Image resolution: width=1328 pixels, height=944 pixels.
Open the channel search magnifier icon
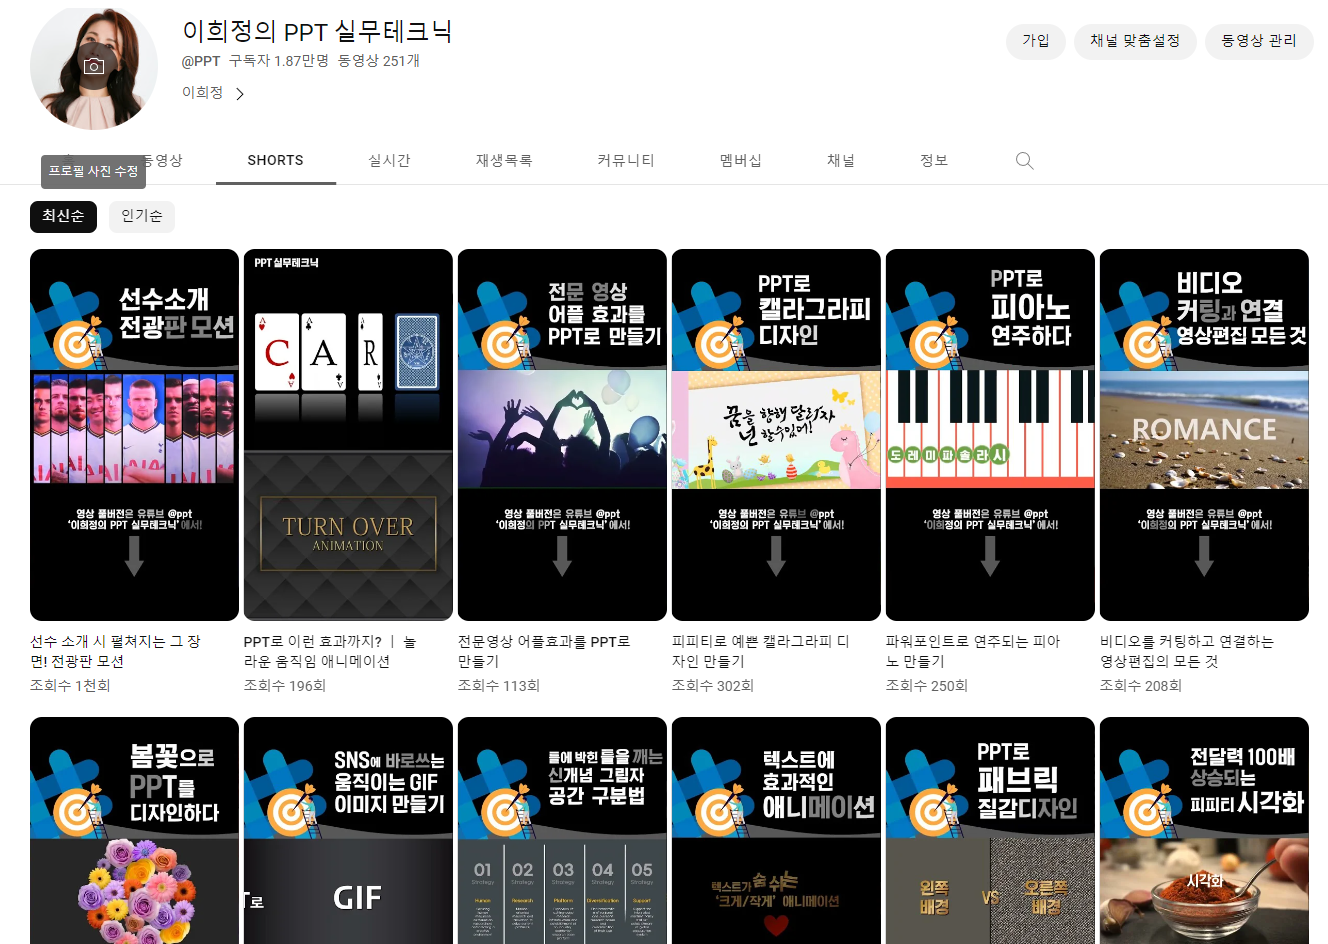pyautogui.click(x=1023, y=160)
